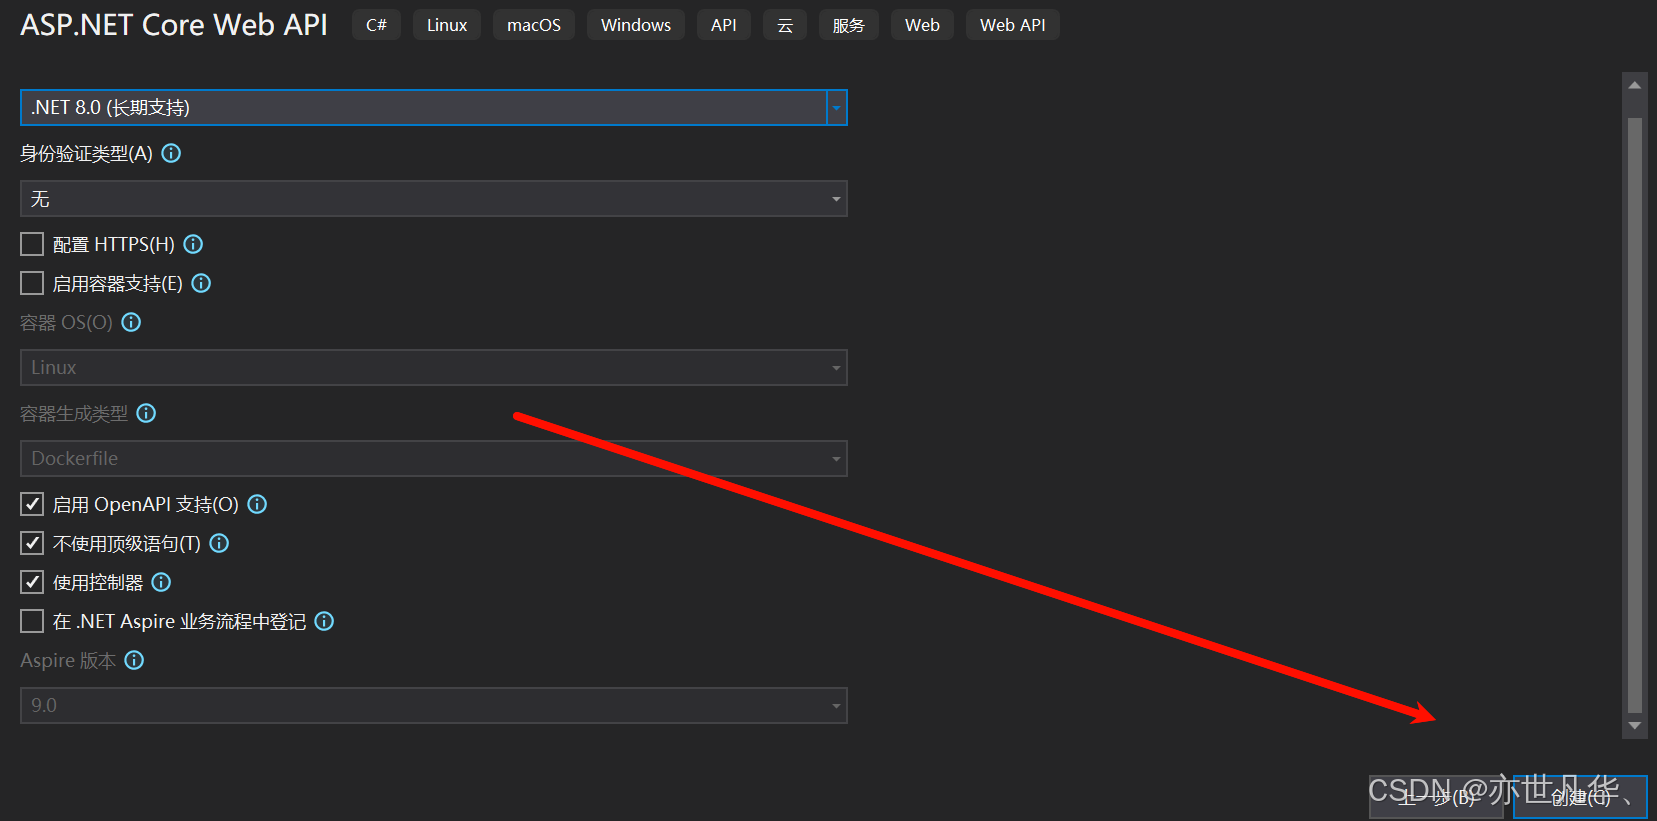Click the ASP.NET Core Web API title

[174, 25]
